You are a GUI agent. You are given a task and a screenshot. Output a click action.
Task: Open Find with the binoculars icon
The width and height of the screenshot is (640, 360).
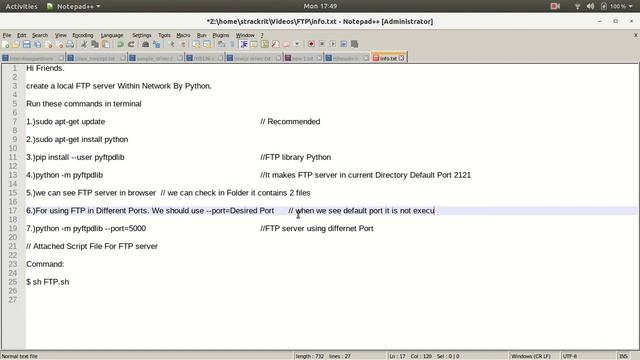point(145,44)
